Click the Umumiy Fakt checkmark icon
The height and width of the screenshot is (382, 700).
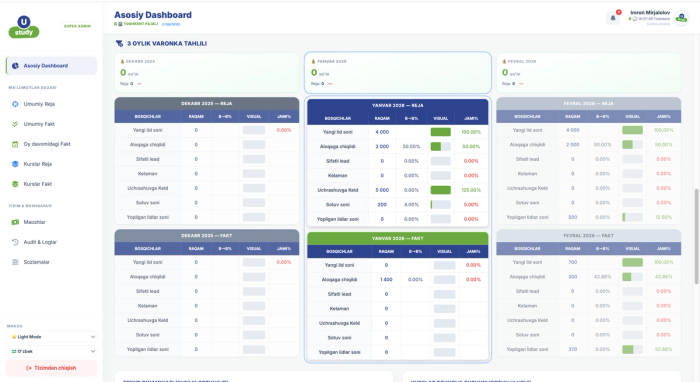click(x=15, y=124)
